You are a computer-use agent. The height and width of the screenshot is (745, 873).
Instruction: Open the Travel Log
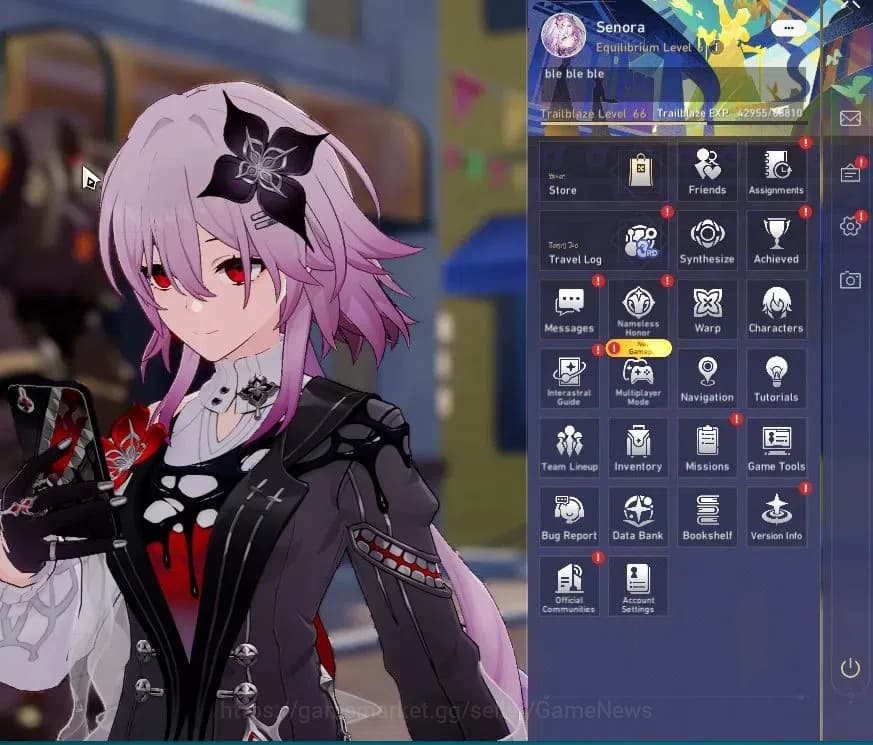pos(603,241)
